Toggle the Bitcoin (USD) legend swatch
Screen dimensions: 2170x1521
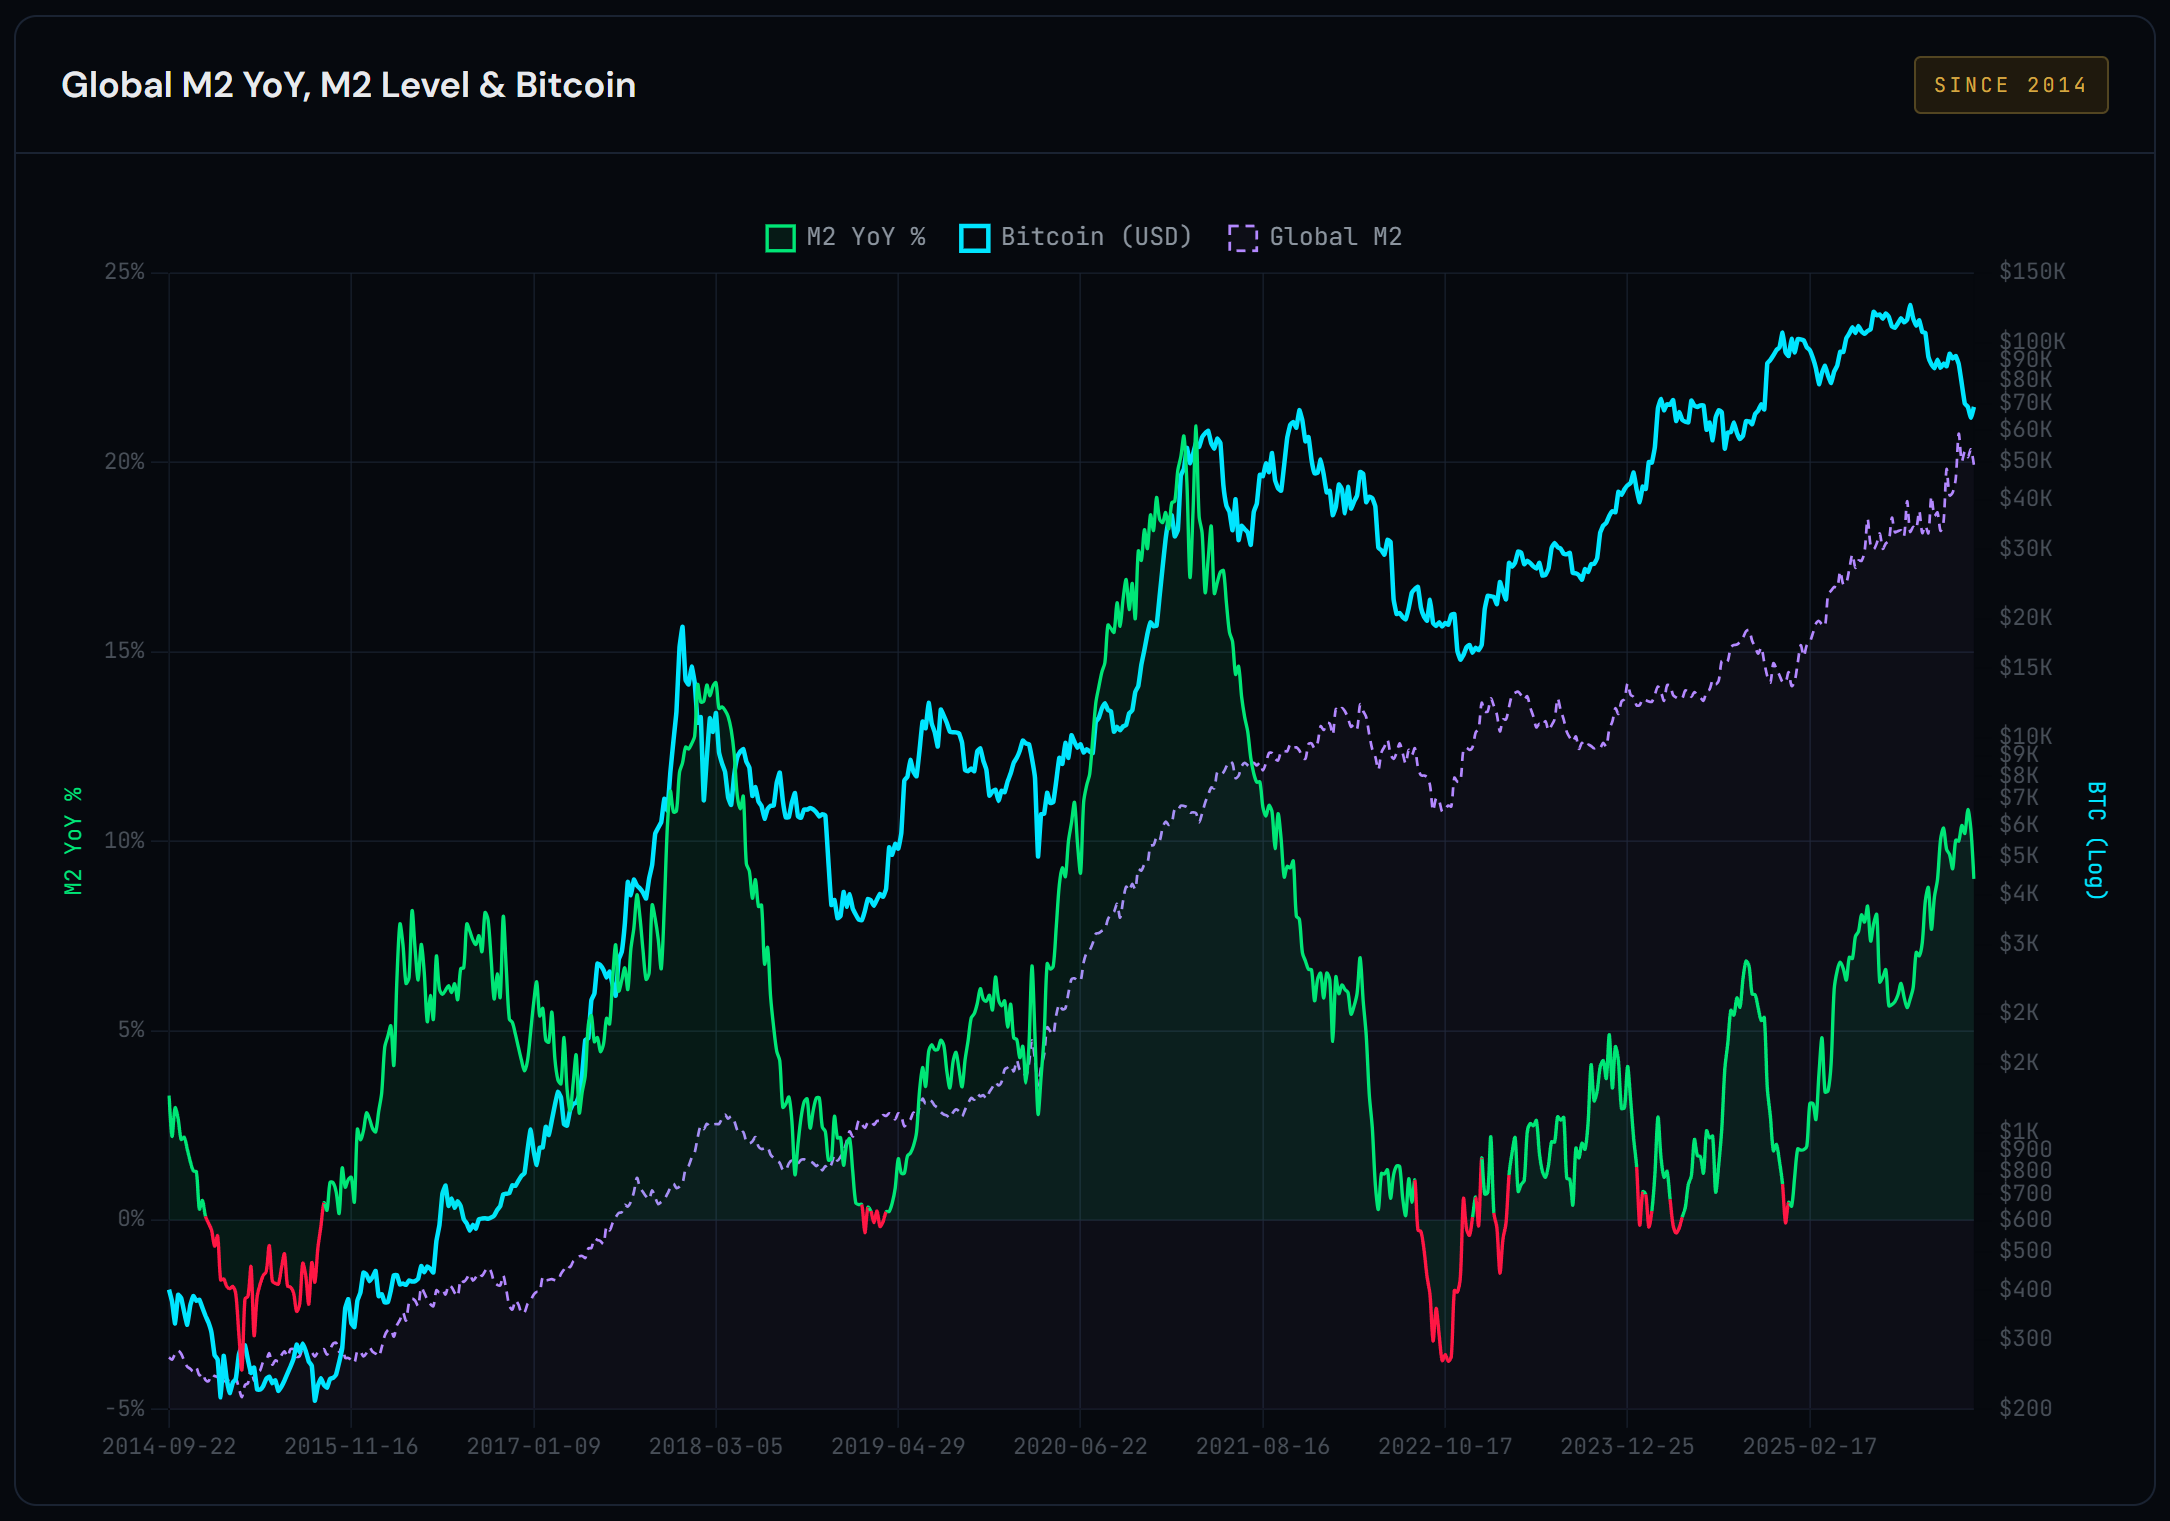tap(975, 237)
